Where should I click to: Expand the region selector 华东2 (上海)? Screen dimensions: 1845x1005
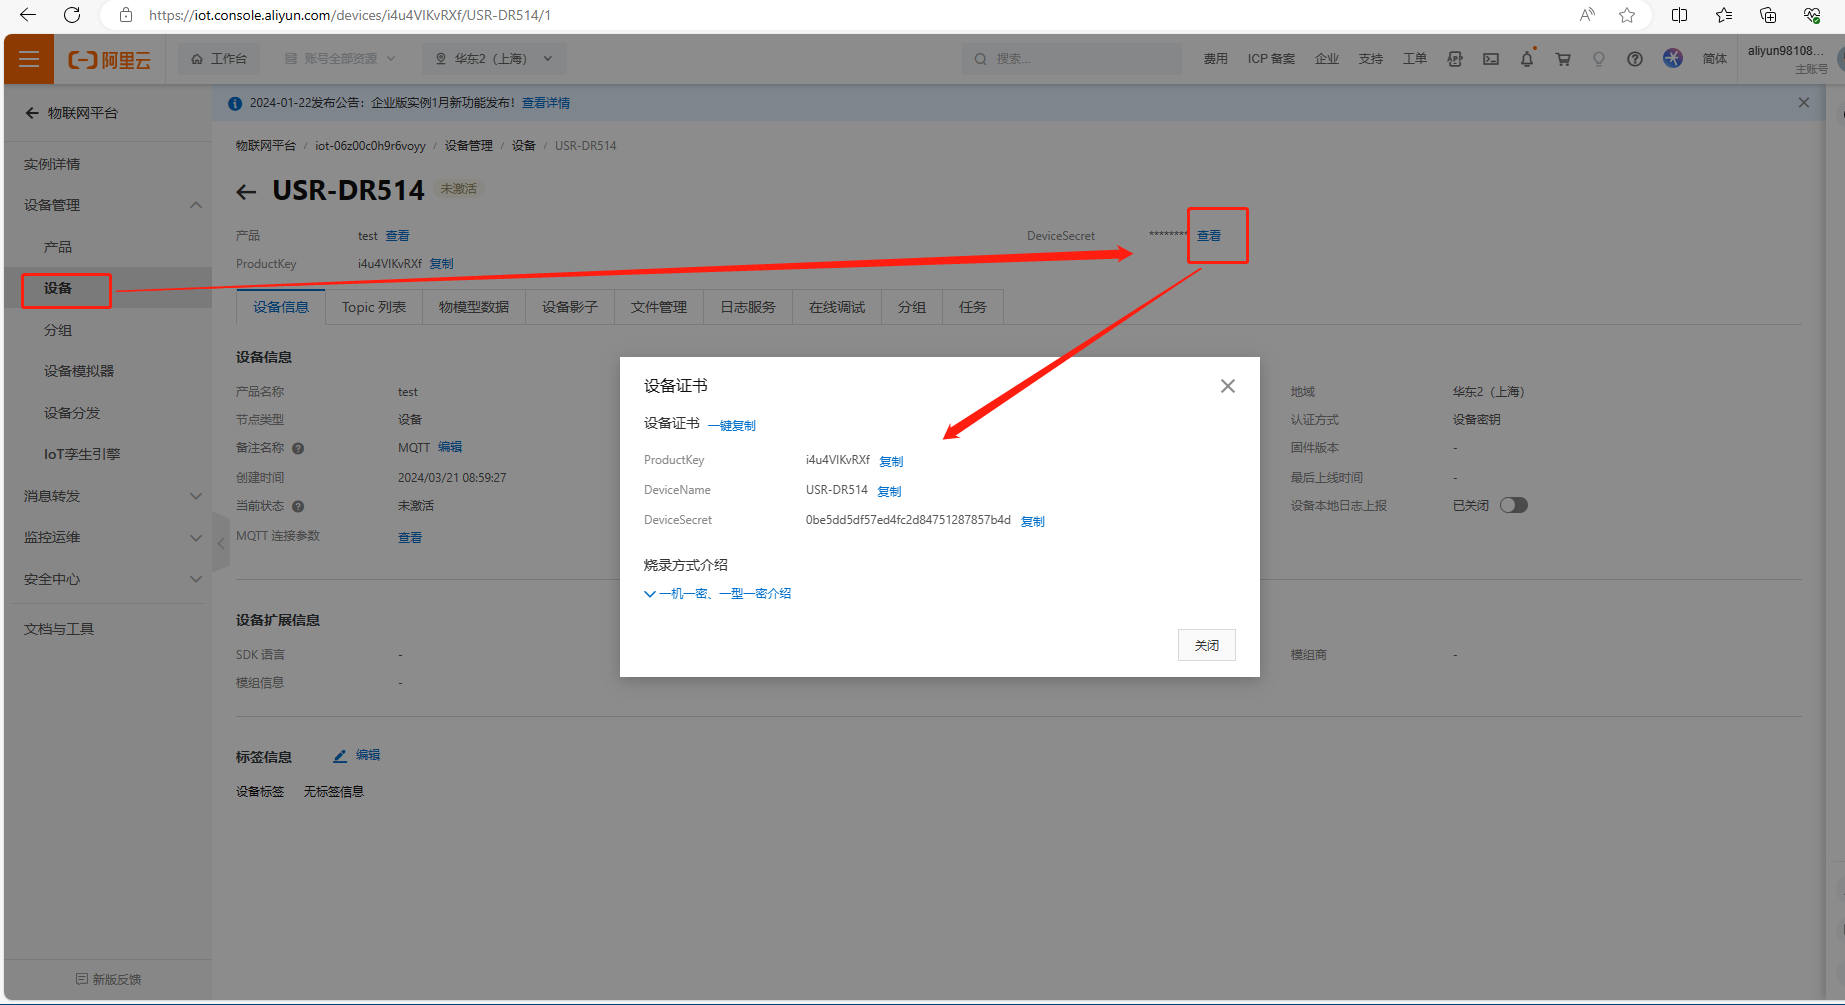tap(494, 59)
